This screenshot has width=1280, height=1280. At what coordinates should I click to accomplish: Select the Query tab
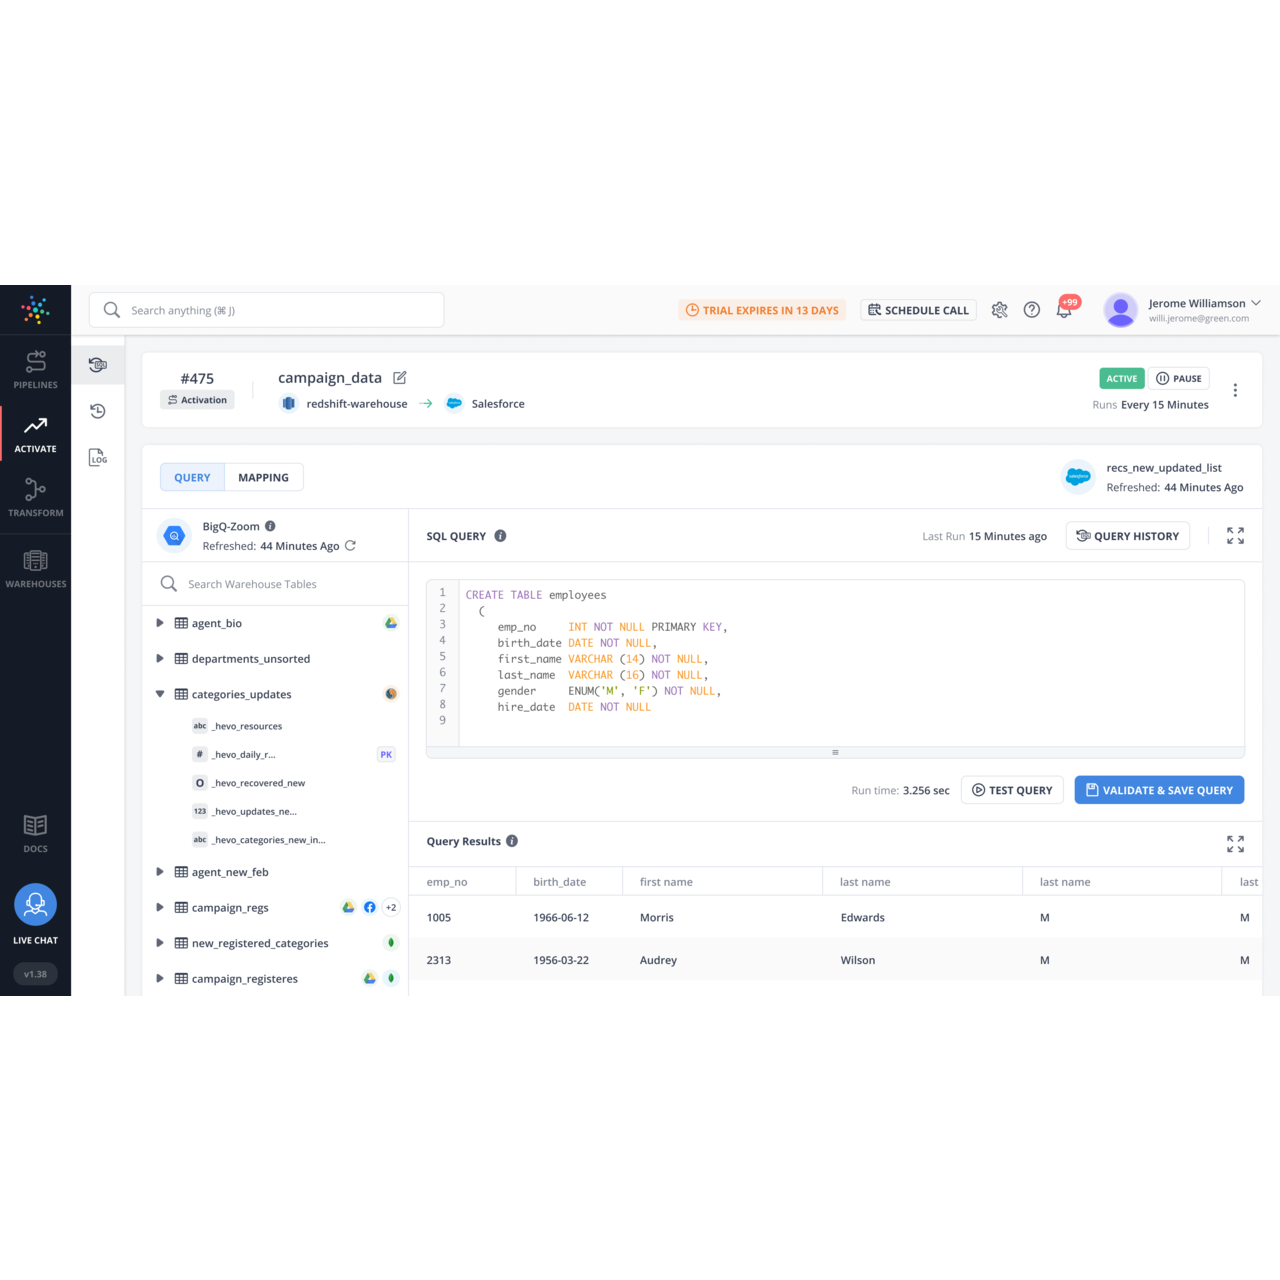click(192, 478)
